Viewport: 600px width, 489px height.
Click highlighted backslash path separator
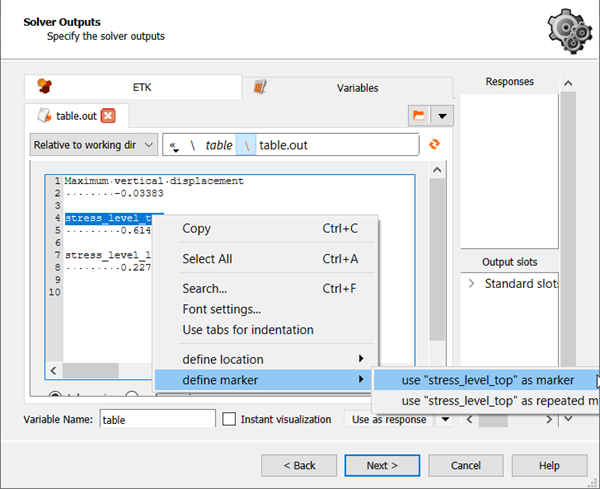pos(246,145)
